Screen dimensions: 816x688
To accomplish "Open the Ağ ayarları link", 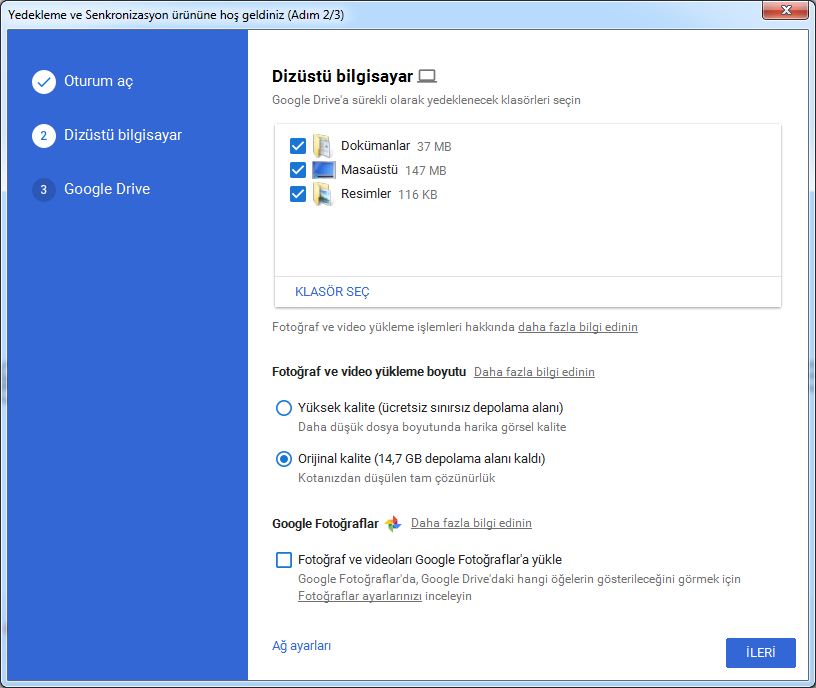I will [x=301, y=645].
